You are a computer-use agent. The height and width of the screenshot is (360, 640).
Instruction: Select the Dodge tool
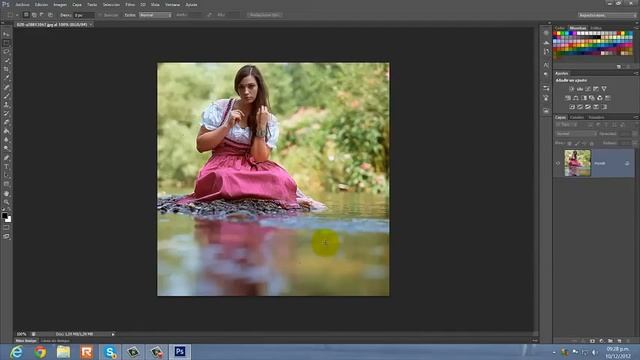click(x=6, y=149)
